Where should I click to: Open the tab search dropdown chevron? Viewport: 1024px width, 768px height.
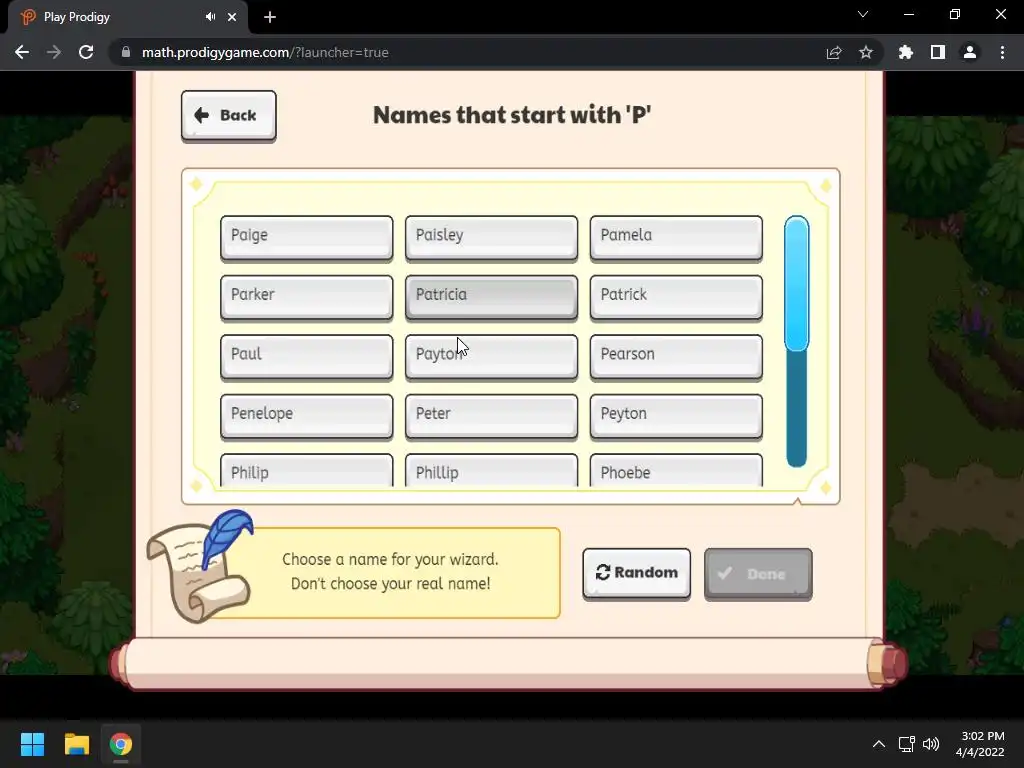[x=863, y=14]
